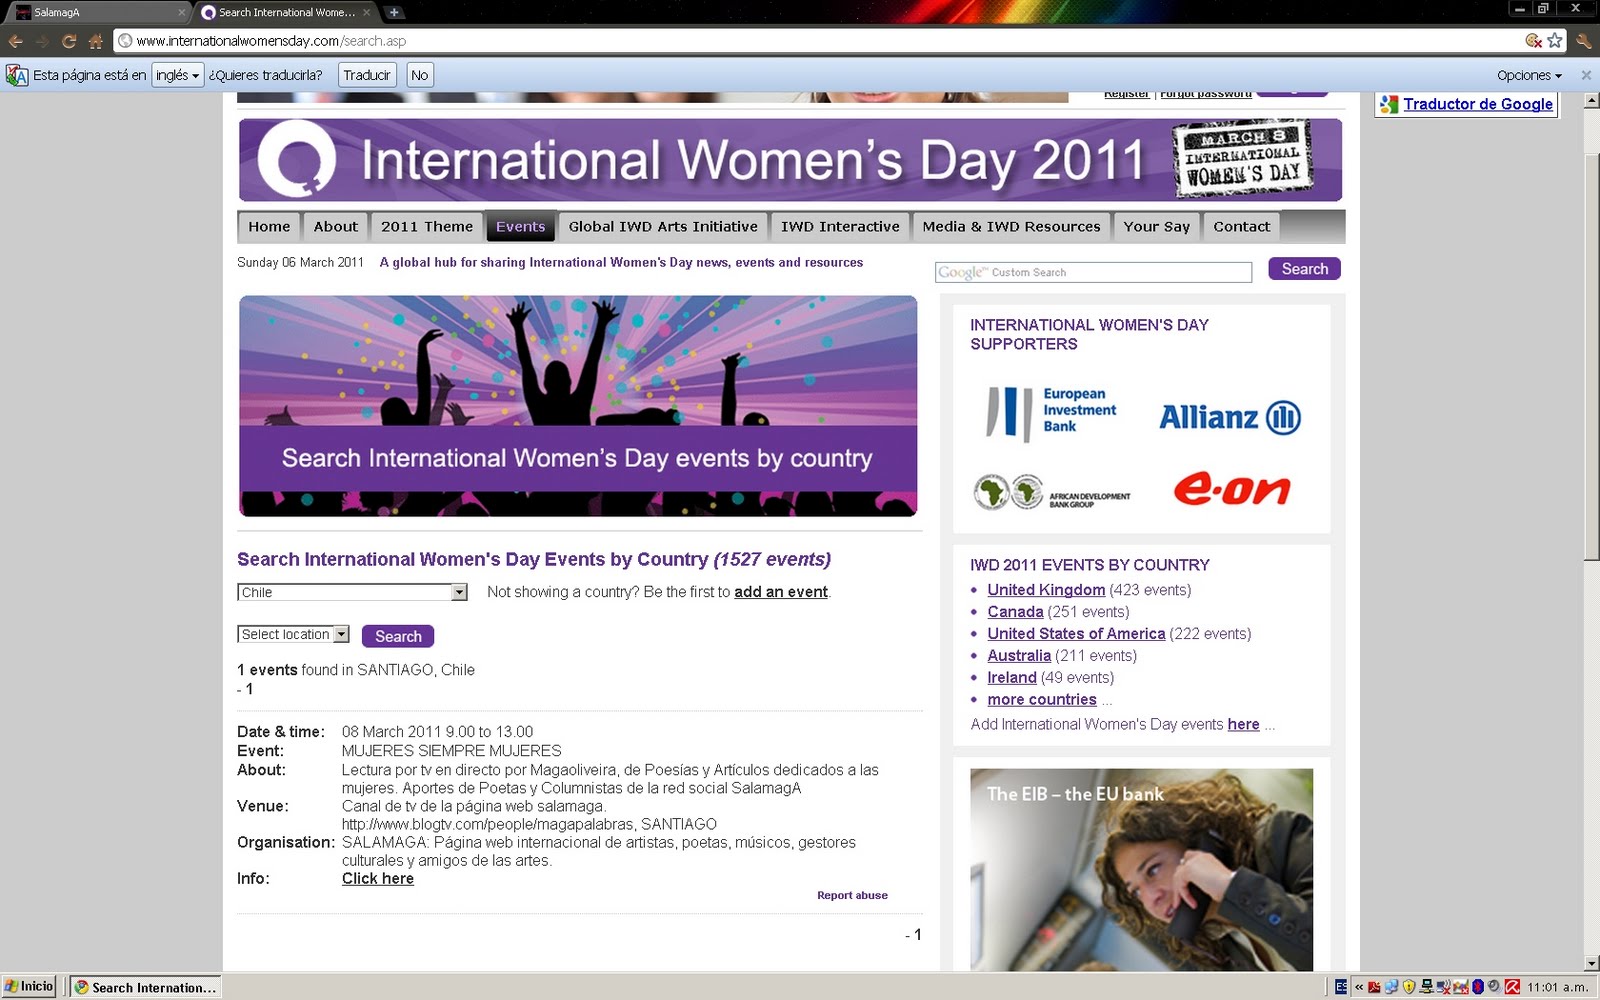Click the browser address bar URL
1600x1000 pixels.
(270, 41)
